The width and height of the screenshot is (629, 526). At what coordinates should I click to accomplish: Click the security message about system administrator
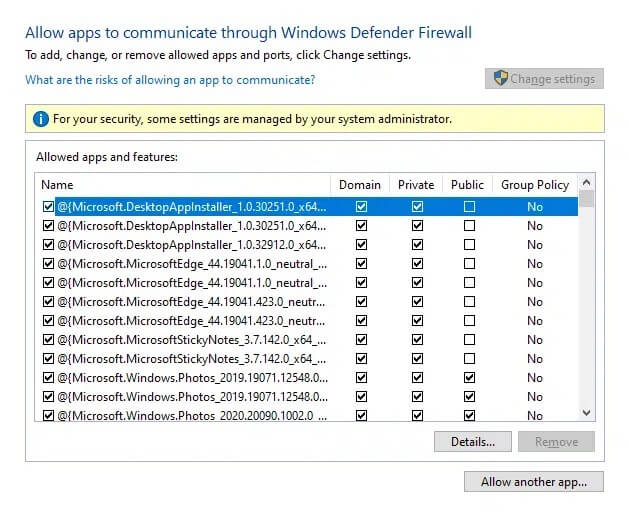coord(252,119)
